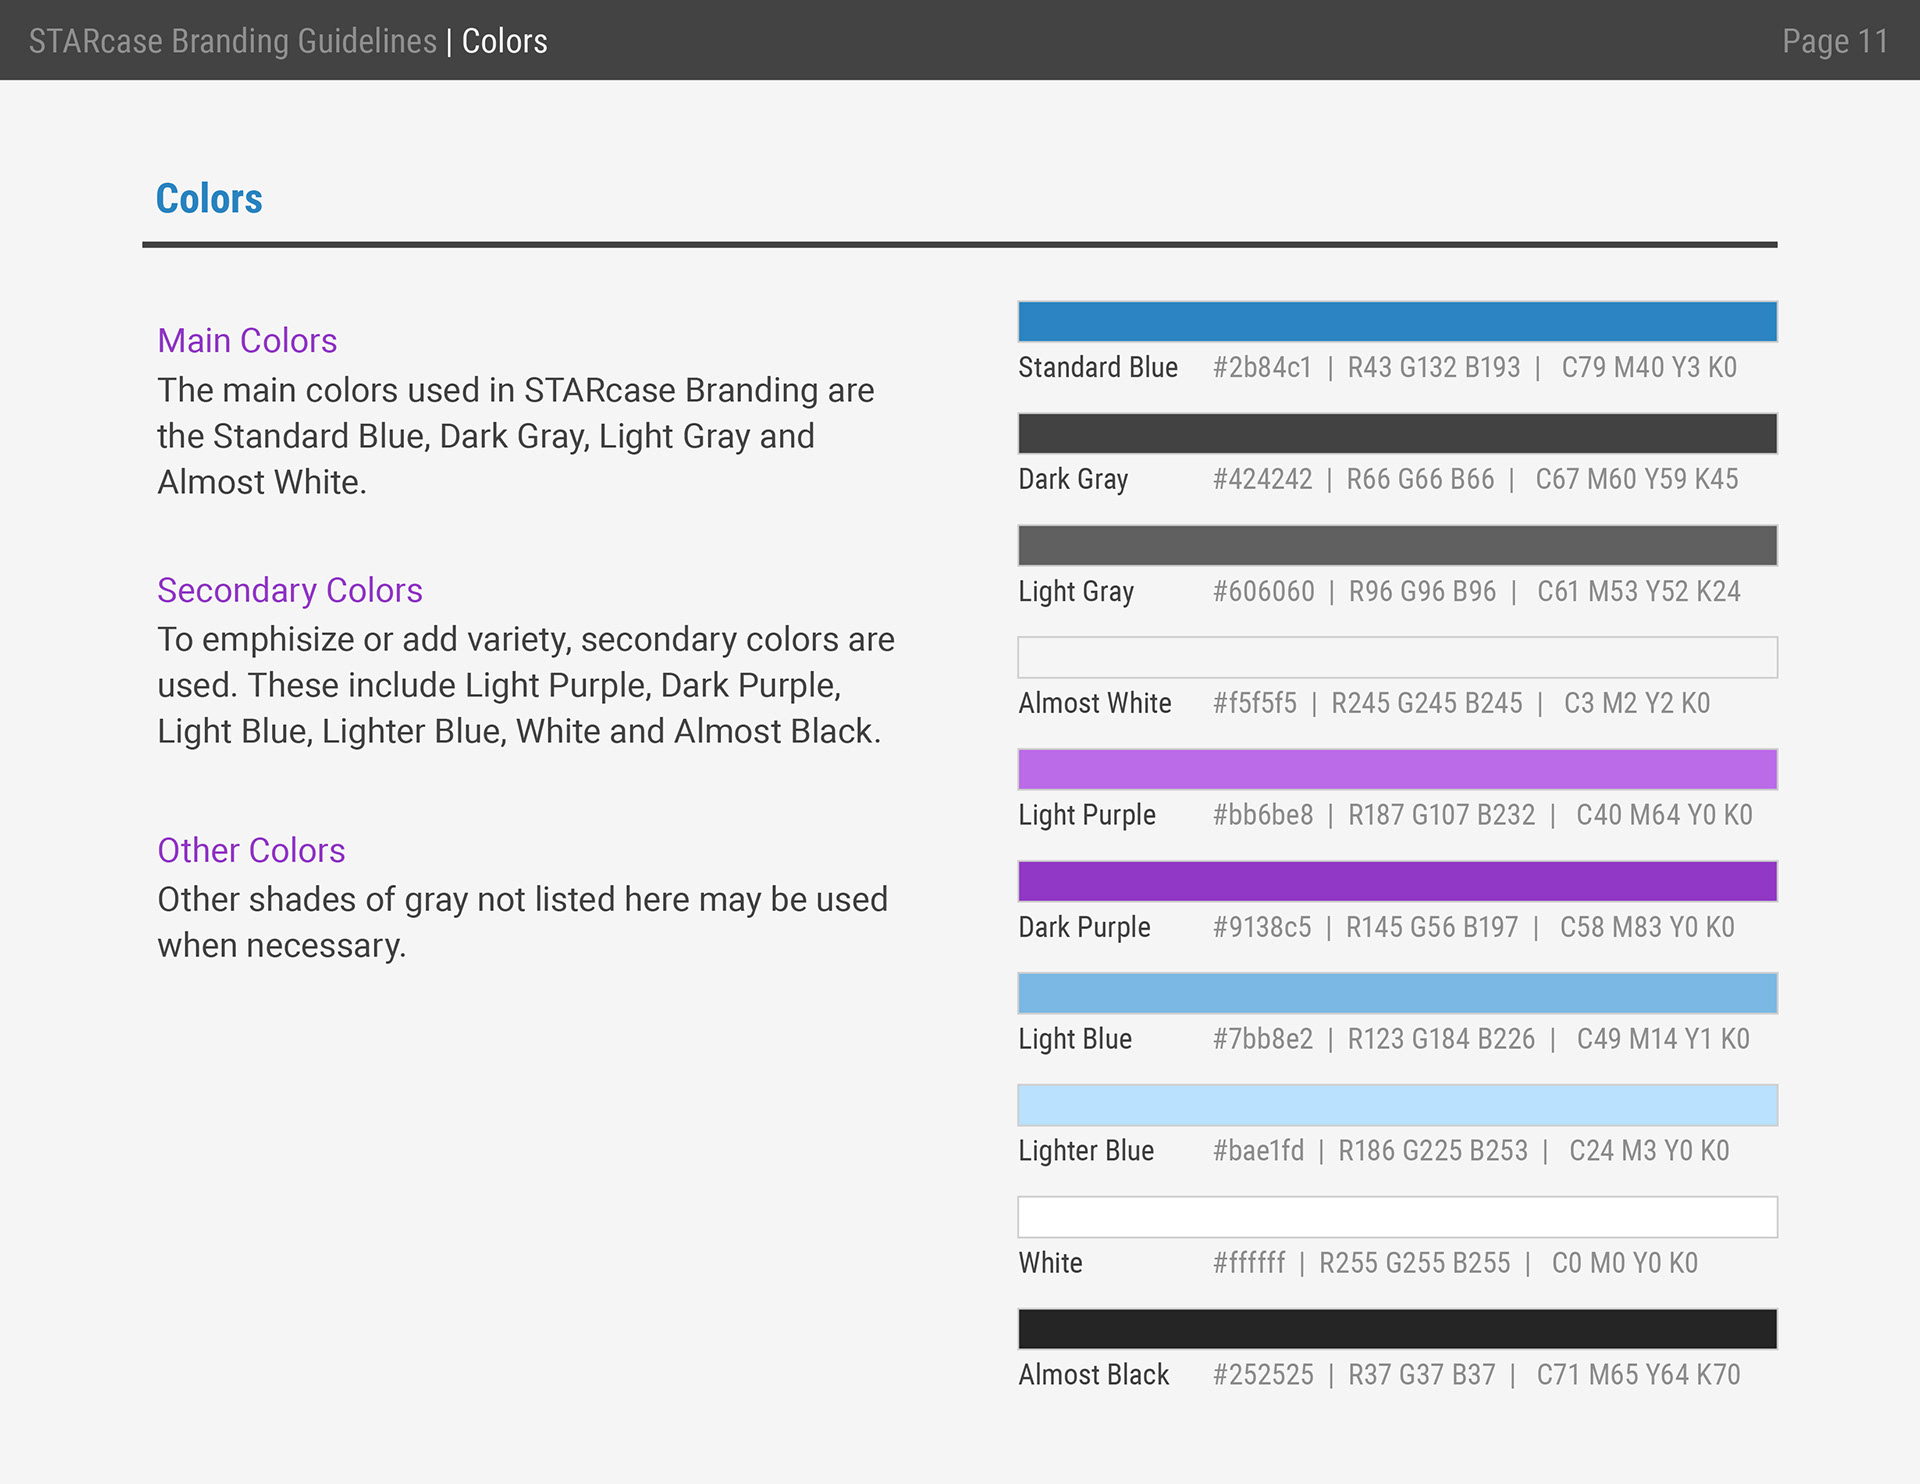The height and width of the screenshot is (1484, 1920).
Task: Click STARcase Branding Guidelines header text
Action: click(232, 41)
